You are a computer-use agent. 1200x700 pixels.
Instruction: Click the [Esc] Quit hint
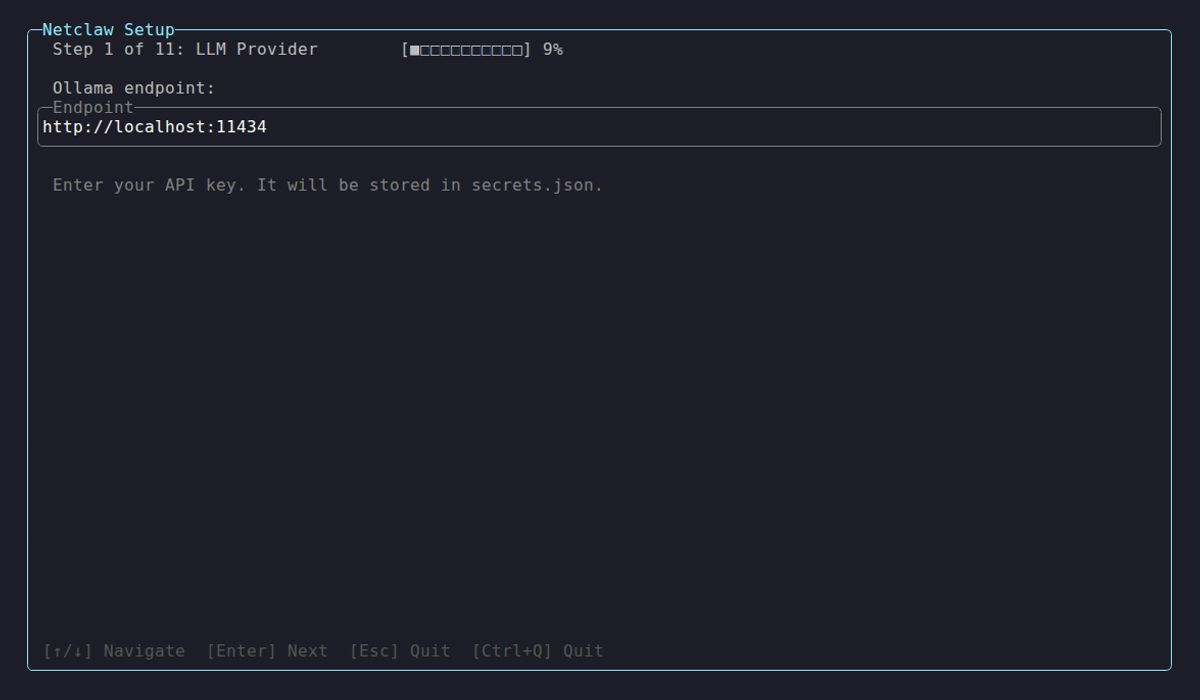coord(400,651)
